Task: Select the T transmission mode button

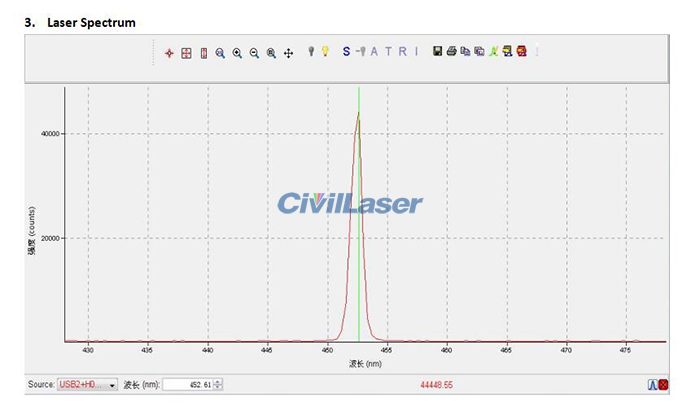Action: tap(388, 51)
